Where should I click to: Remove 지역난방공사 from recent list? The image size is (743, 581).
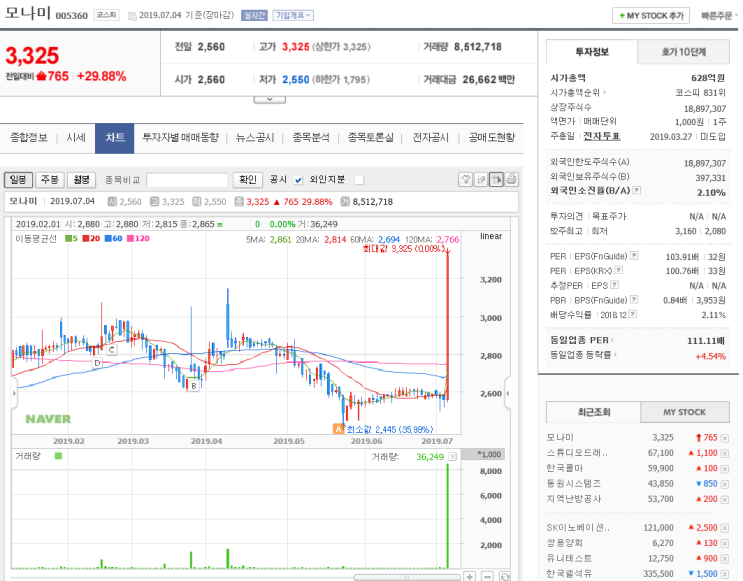click(725, 499)
